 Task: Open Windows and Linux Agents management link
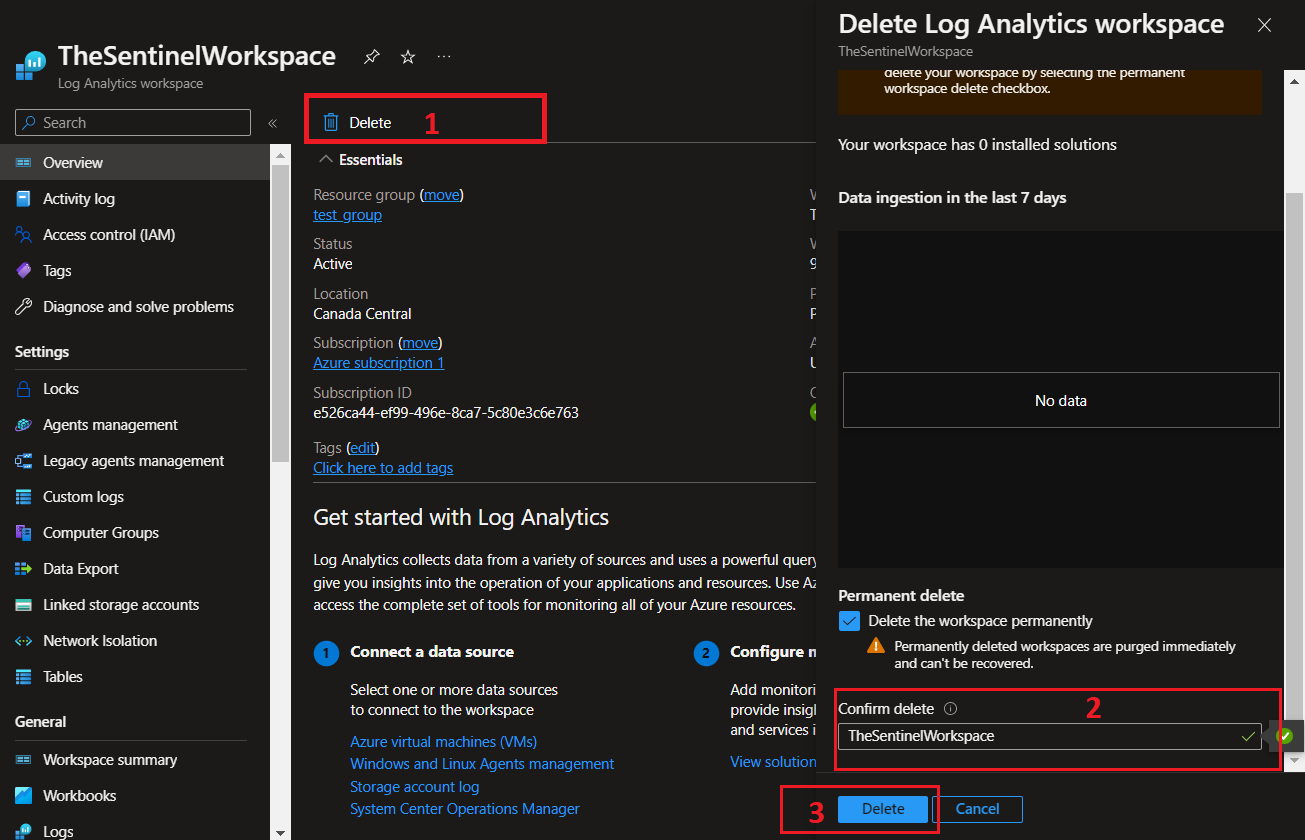coord(482,764)
